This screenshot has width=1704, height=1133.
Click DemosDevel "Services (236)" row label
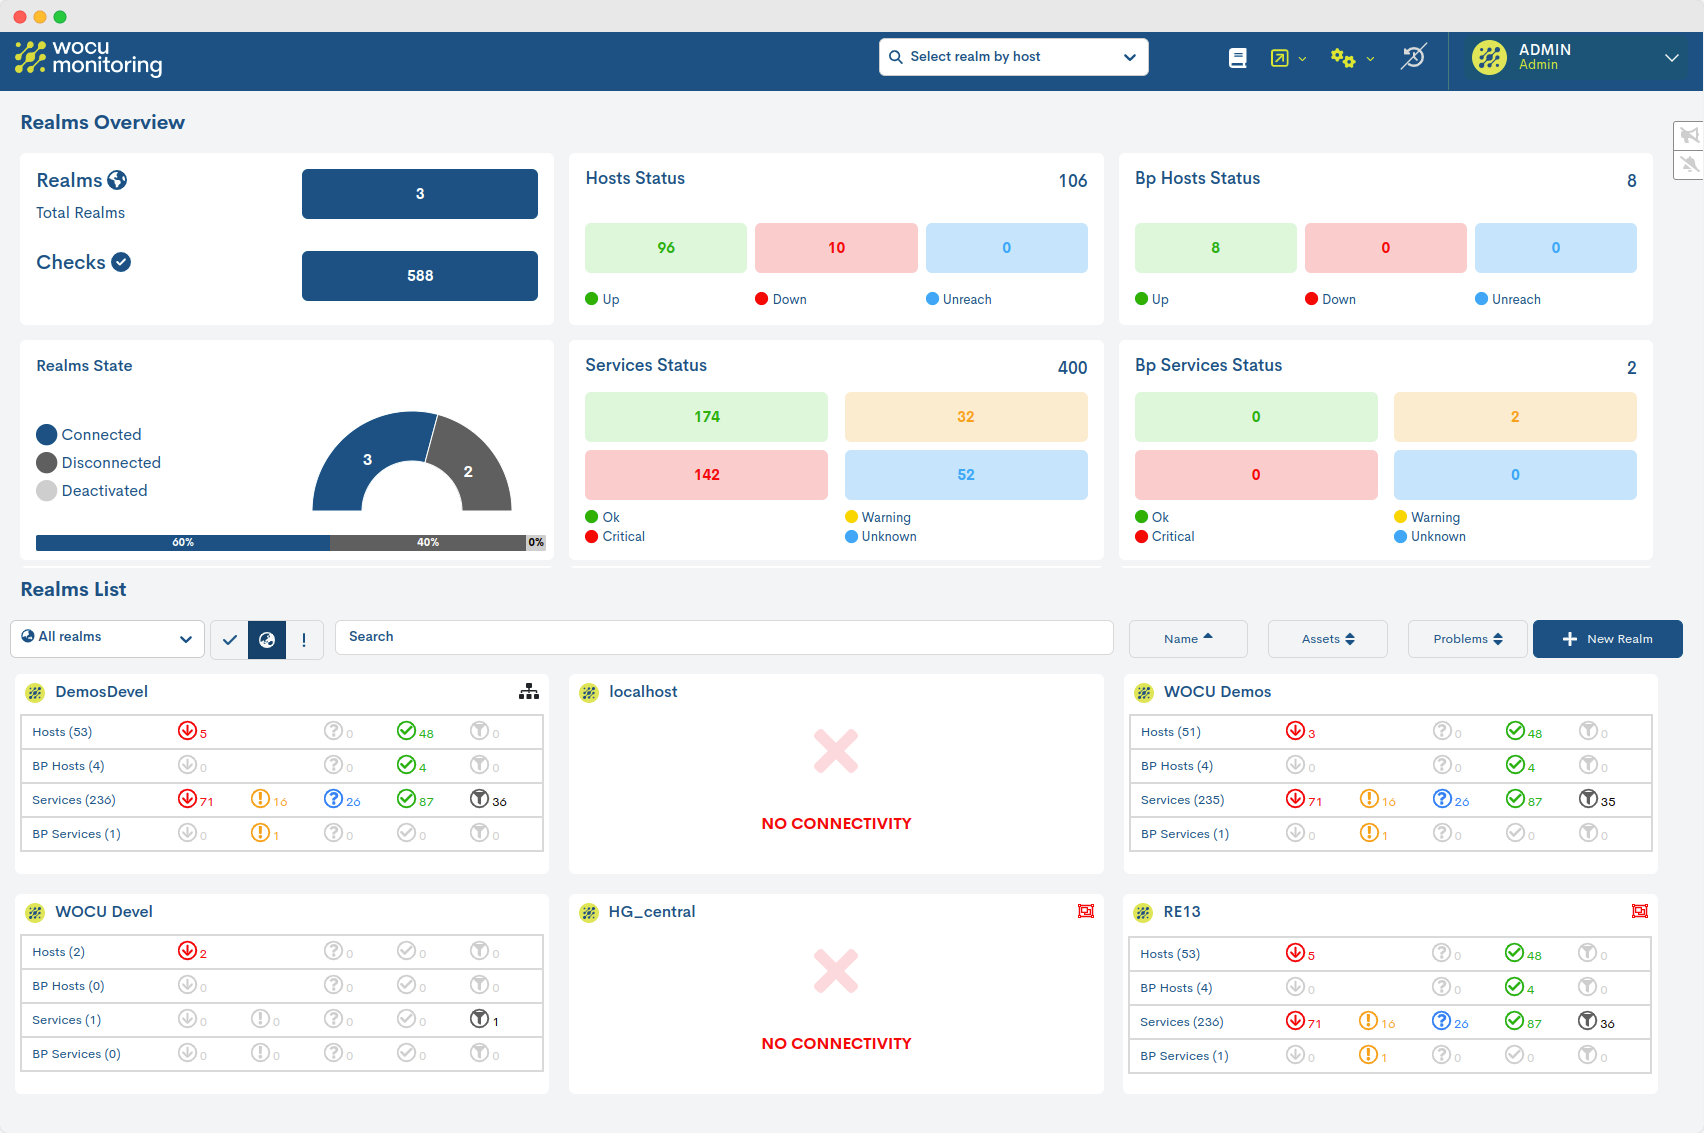(x=74, y=800)
